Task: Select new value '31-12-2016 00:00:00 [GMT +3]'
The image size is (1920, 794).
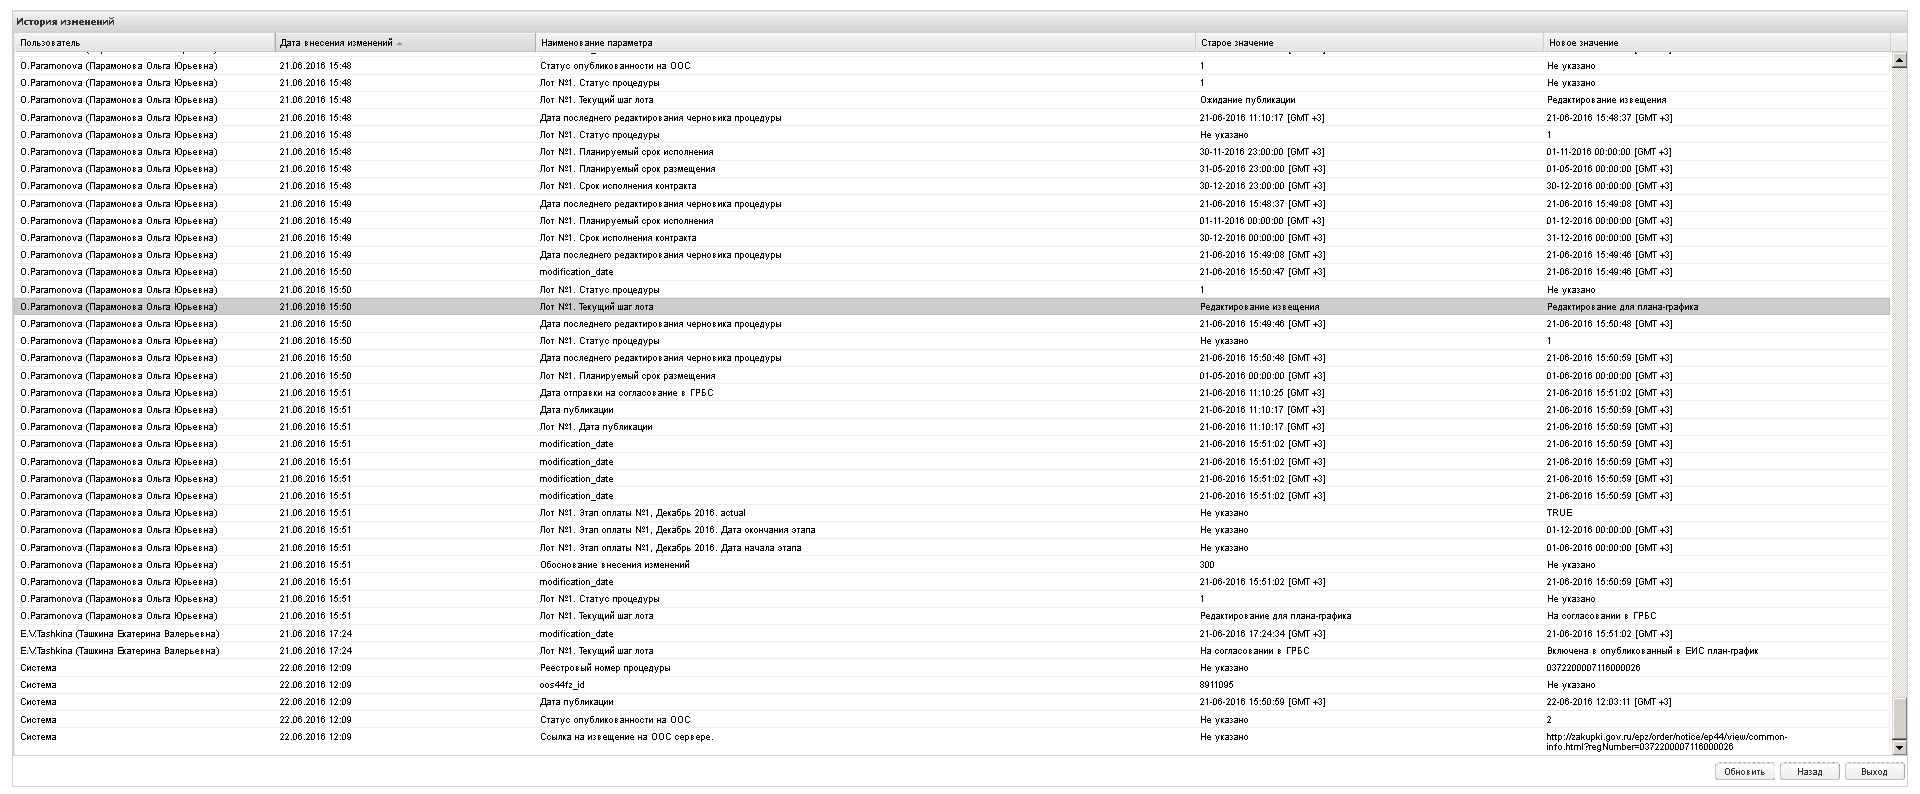Action: tap(1609, 238)
